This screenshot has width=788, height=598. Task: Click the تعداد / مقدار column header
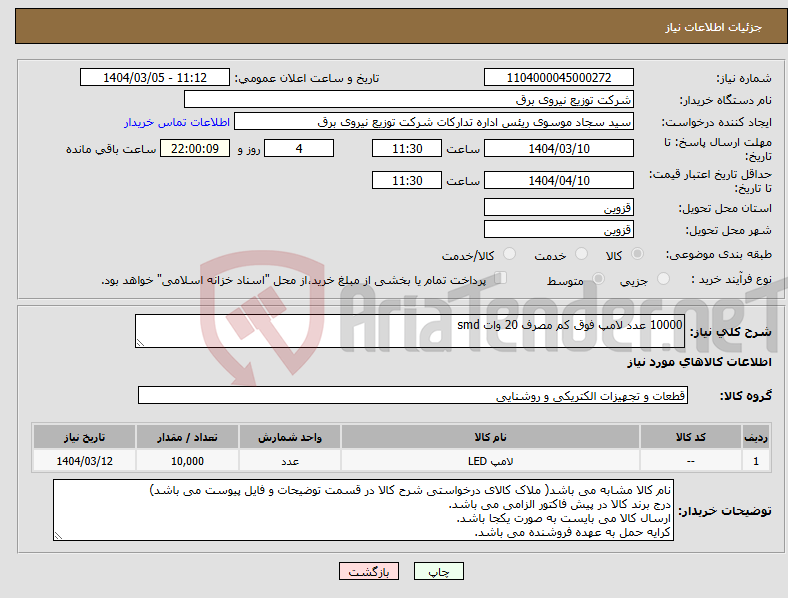[x=187, y=437]
